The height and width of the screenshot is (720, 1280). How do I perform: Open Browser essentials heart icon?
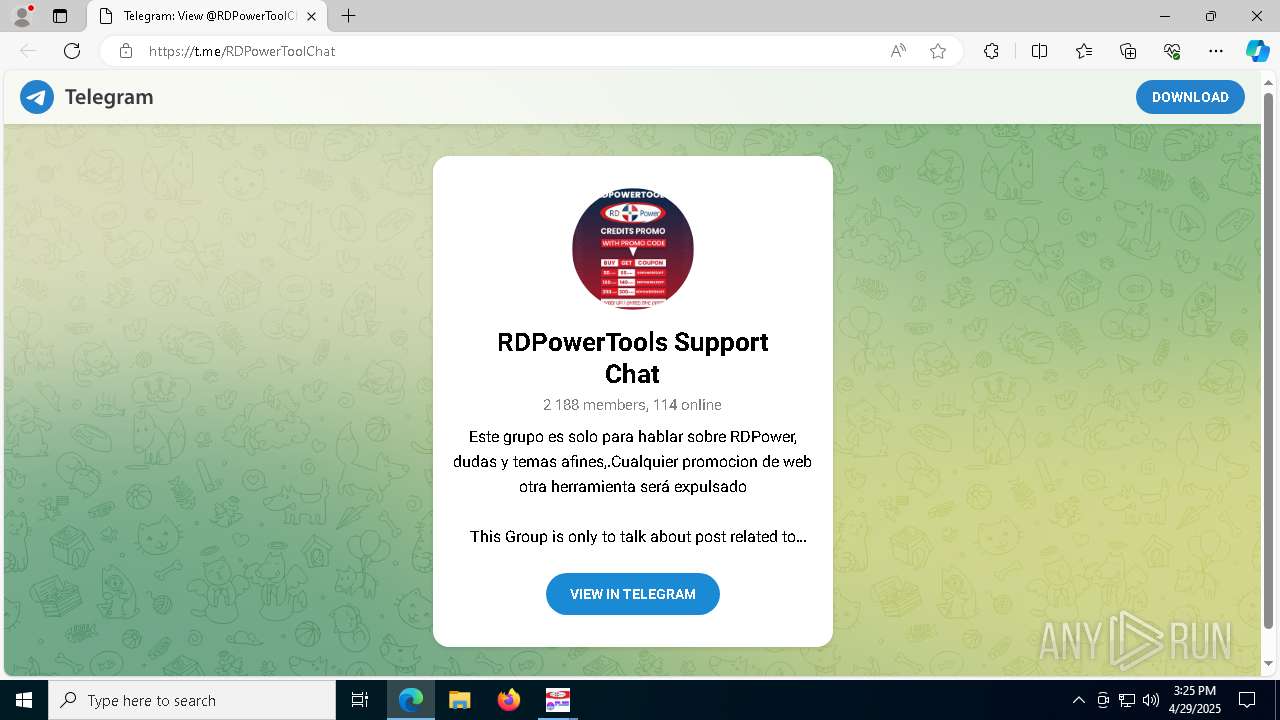tap(1172, 51)
